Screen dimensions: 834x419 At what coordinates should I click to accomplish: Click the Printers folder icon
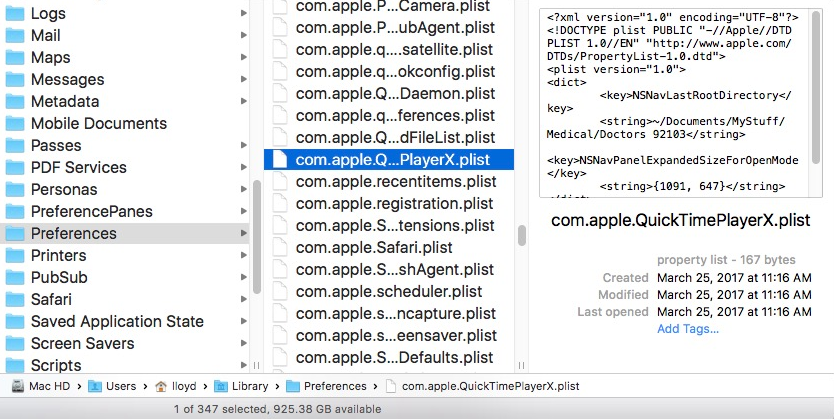coord(14,255)
